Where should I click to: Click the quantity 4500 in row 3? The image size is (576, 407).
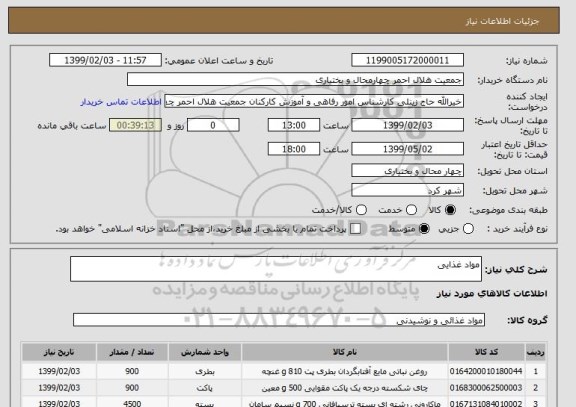tap(132, 403)
